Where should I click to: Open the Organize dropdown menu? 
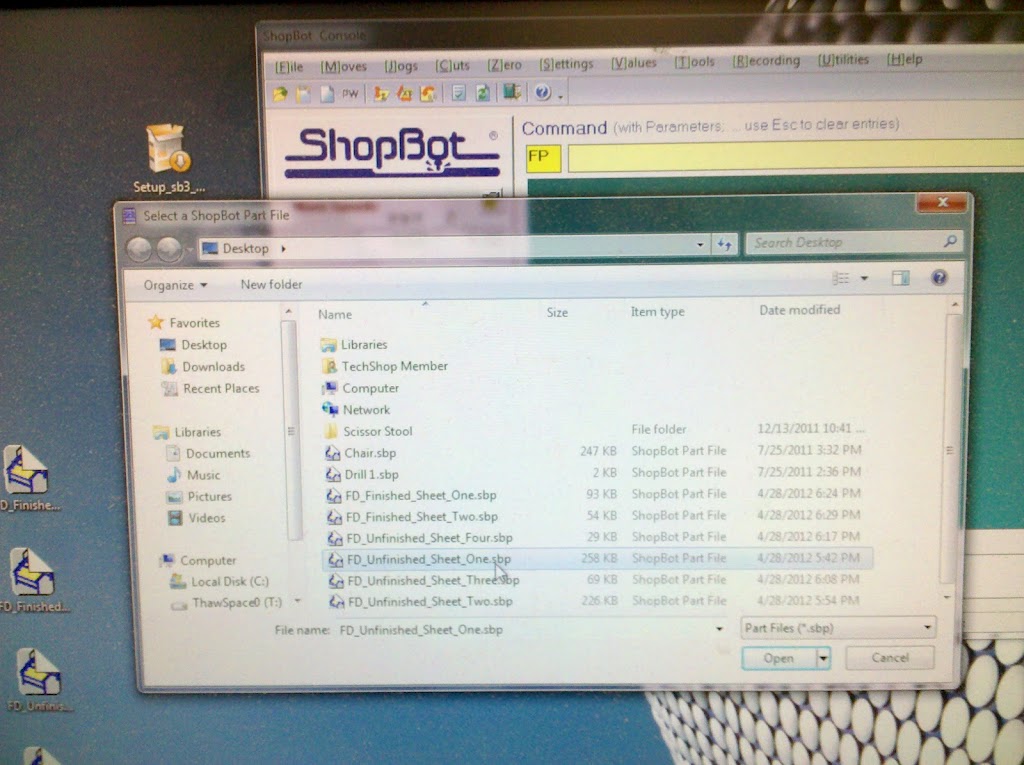(175, 285)
